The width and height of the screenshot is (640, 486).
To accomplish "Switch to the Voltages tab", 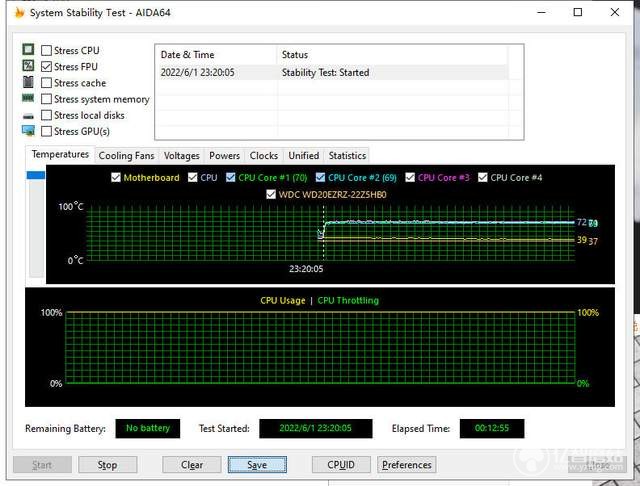I will [x=182, y=155].
